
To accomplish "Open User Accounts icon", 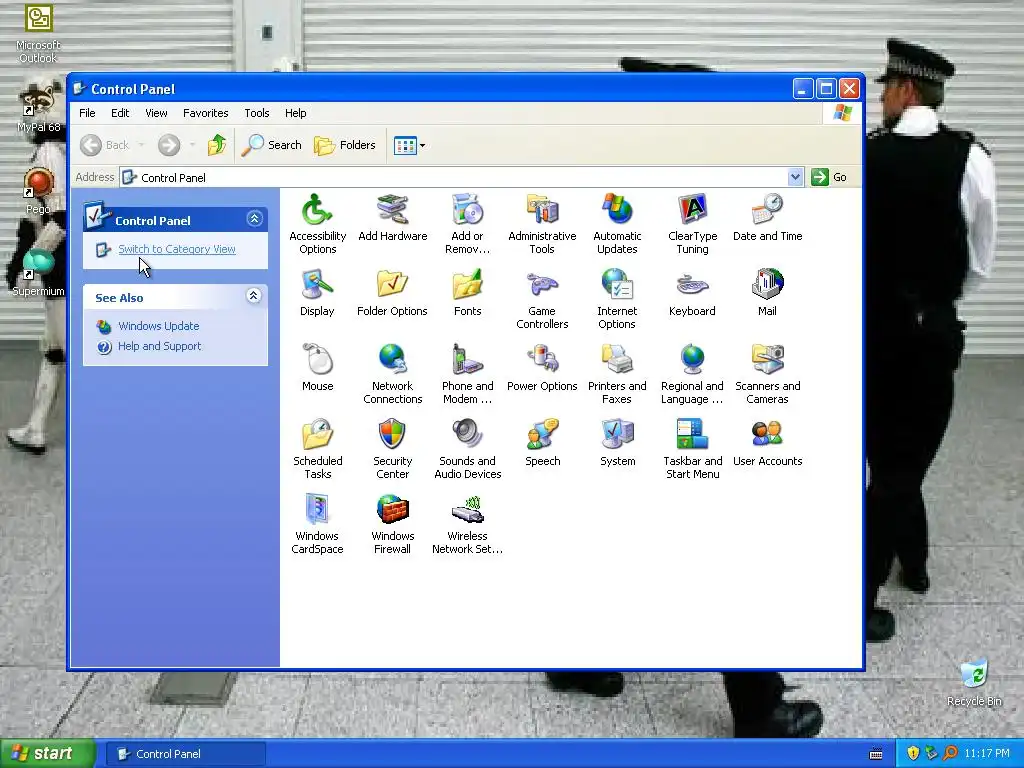I will coord(767,443).
